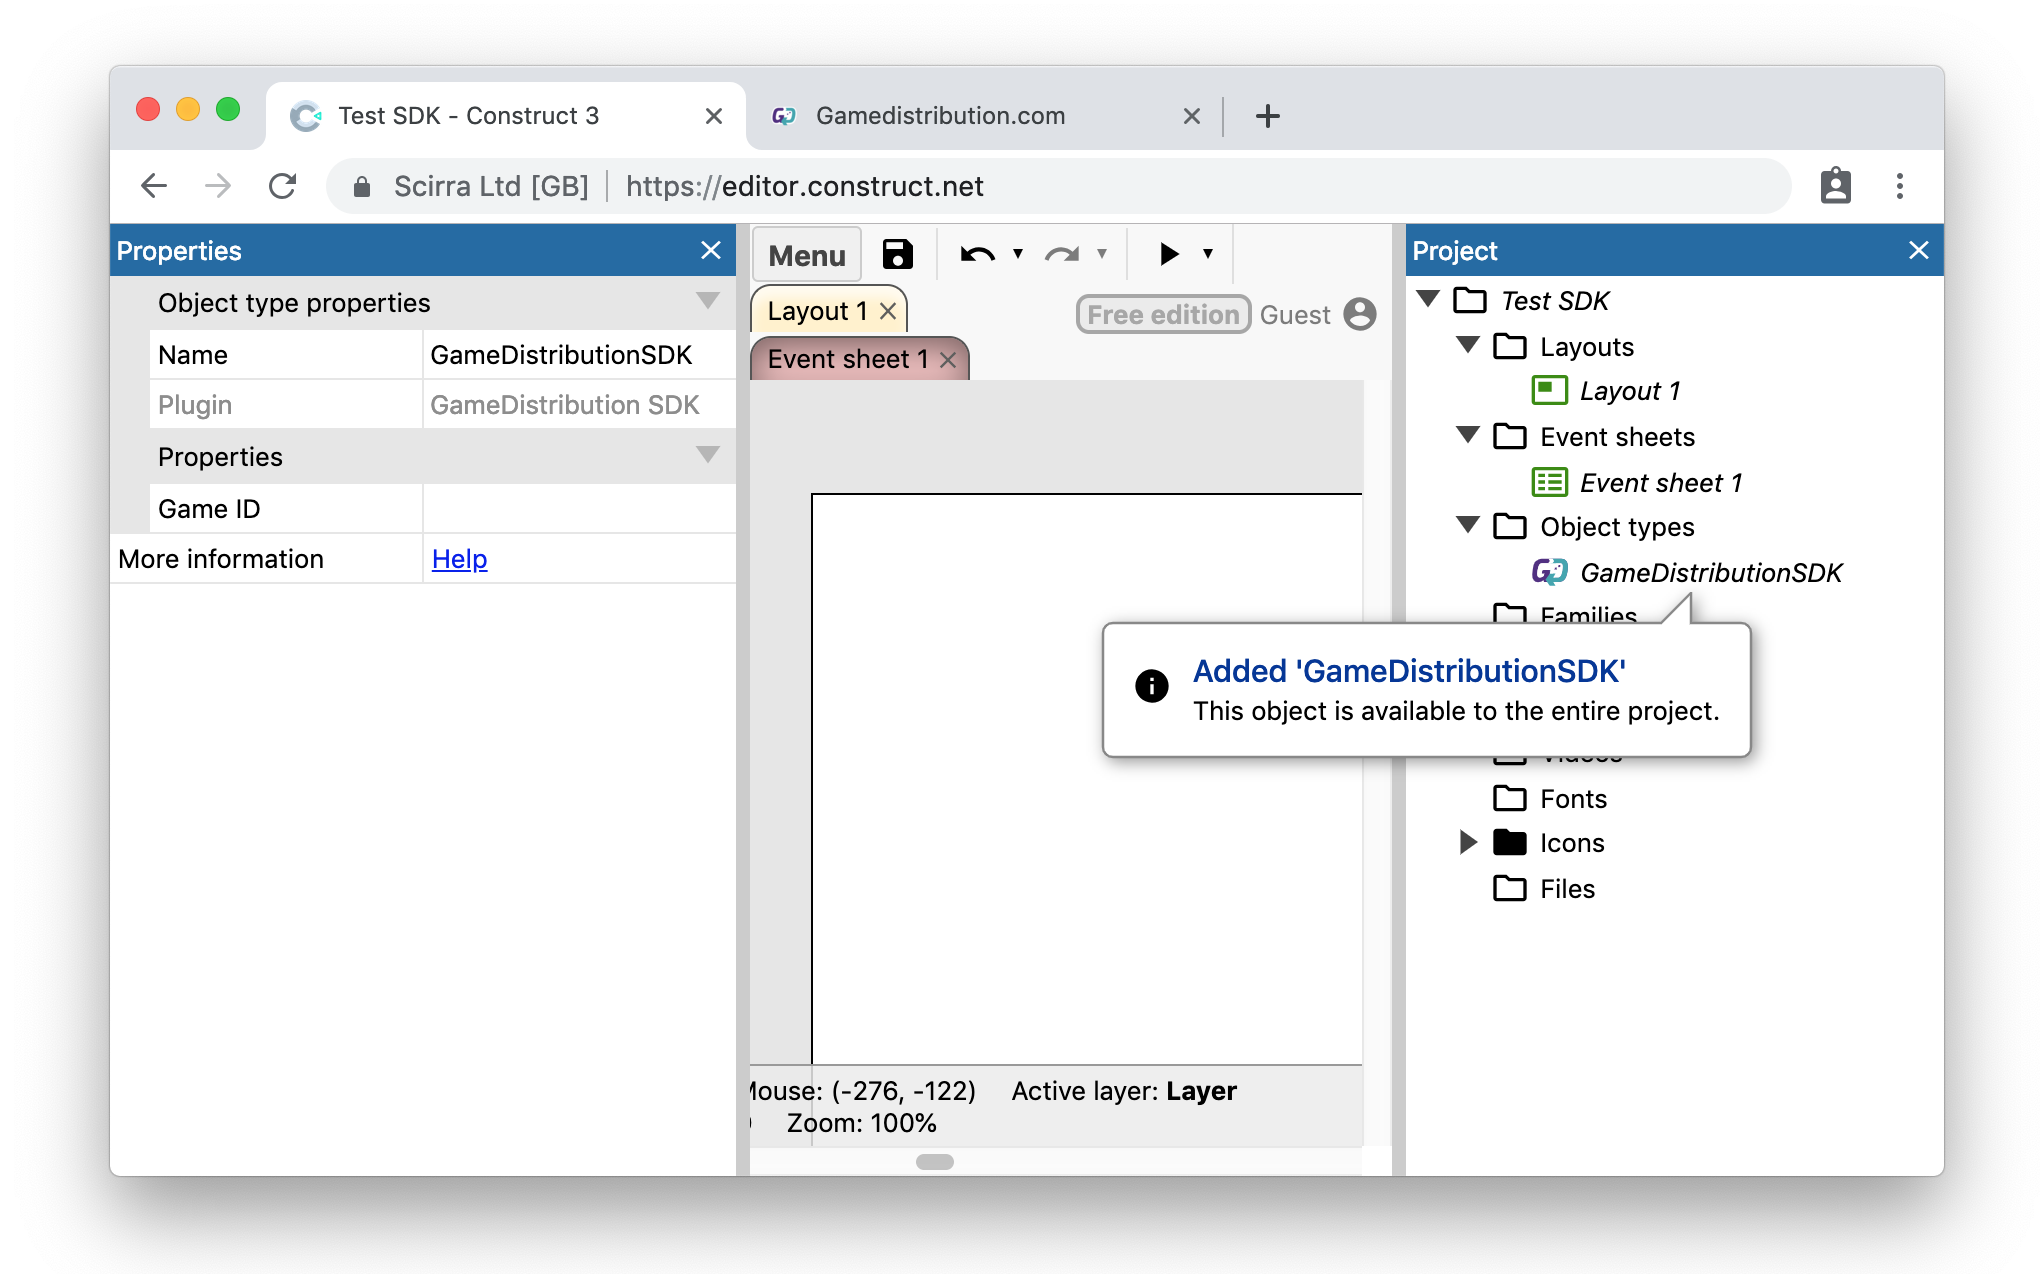Open the Menu button
The image size is (2042, 1274).
pos(806,255)
